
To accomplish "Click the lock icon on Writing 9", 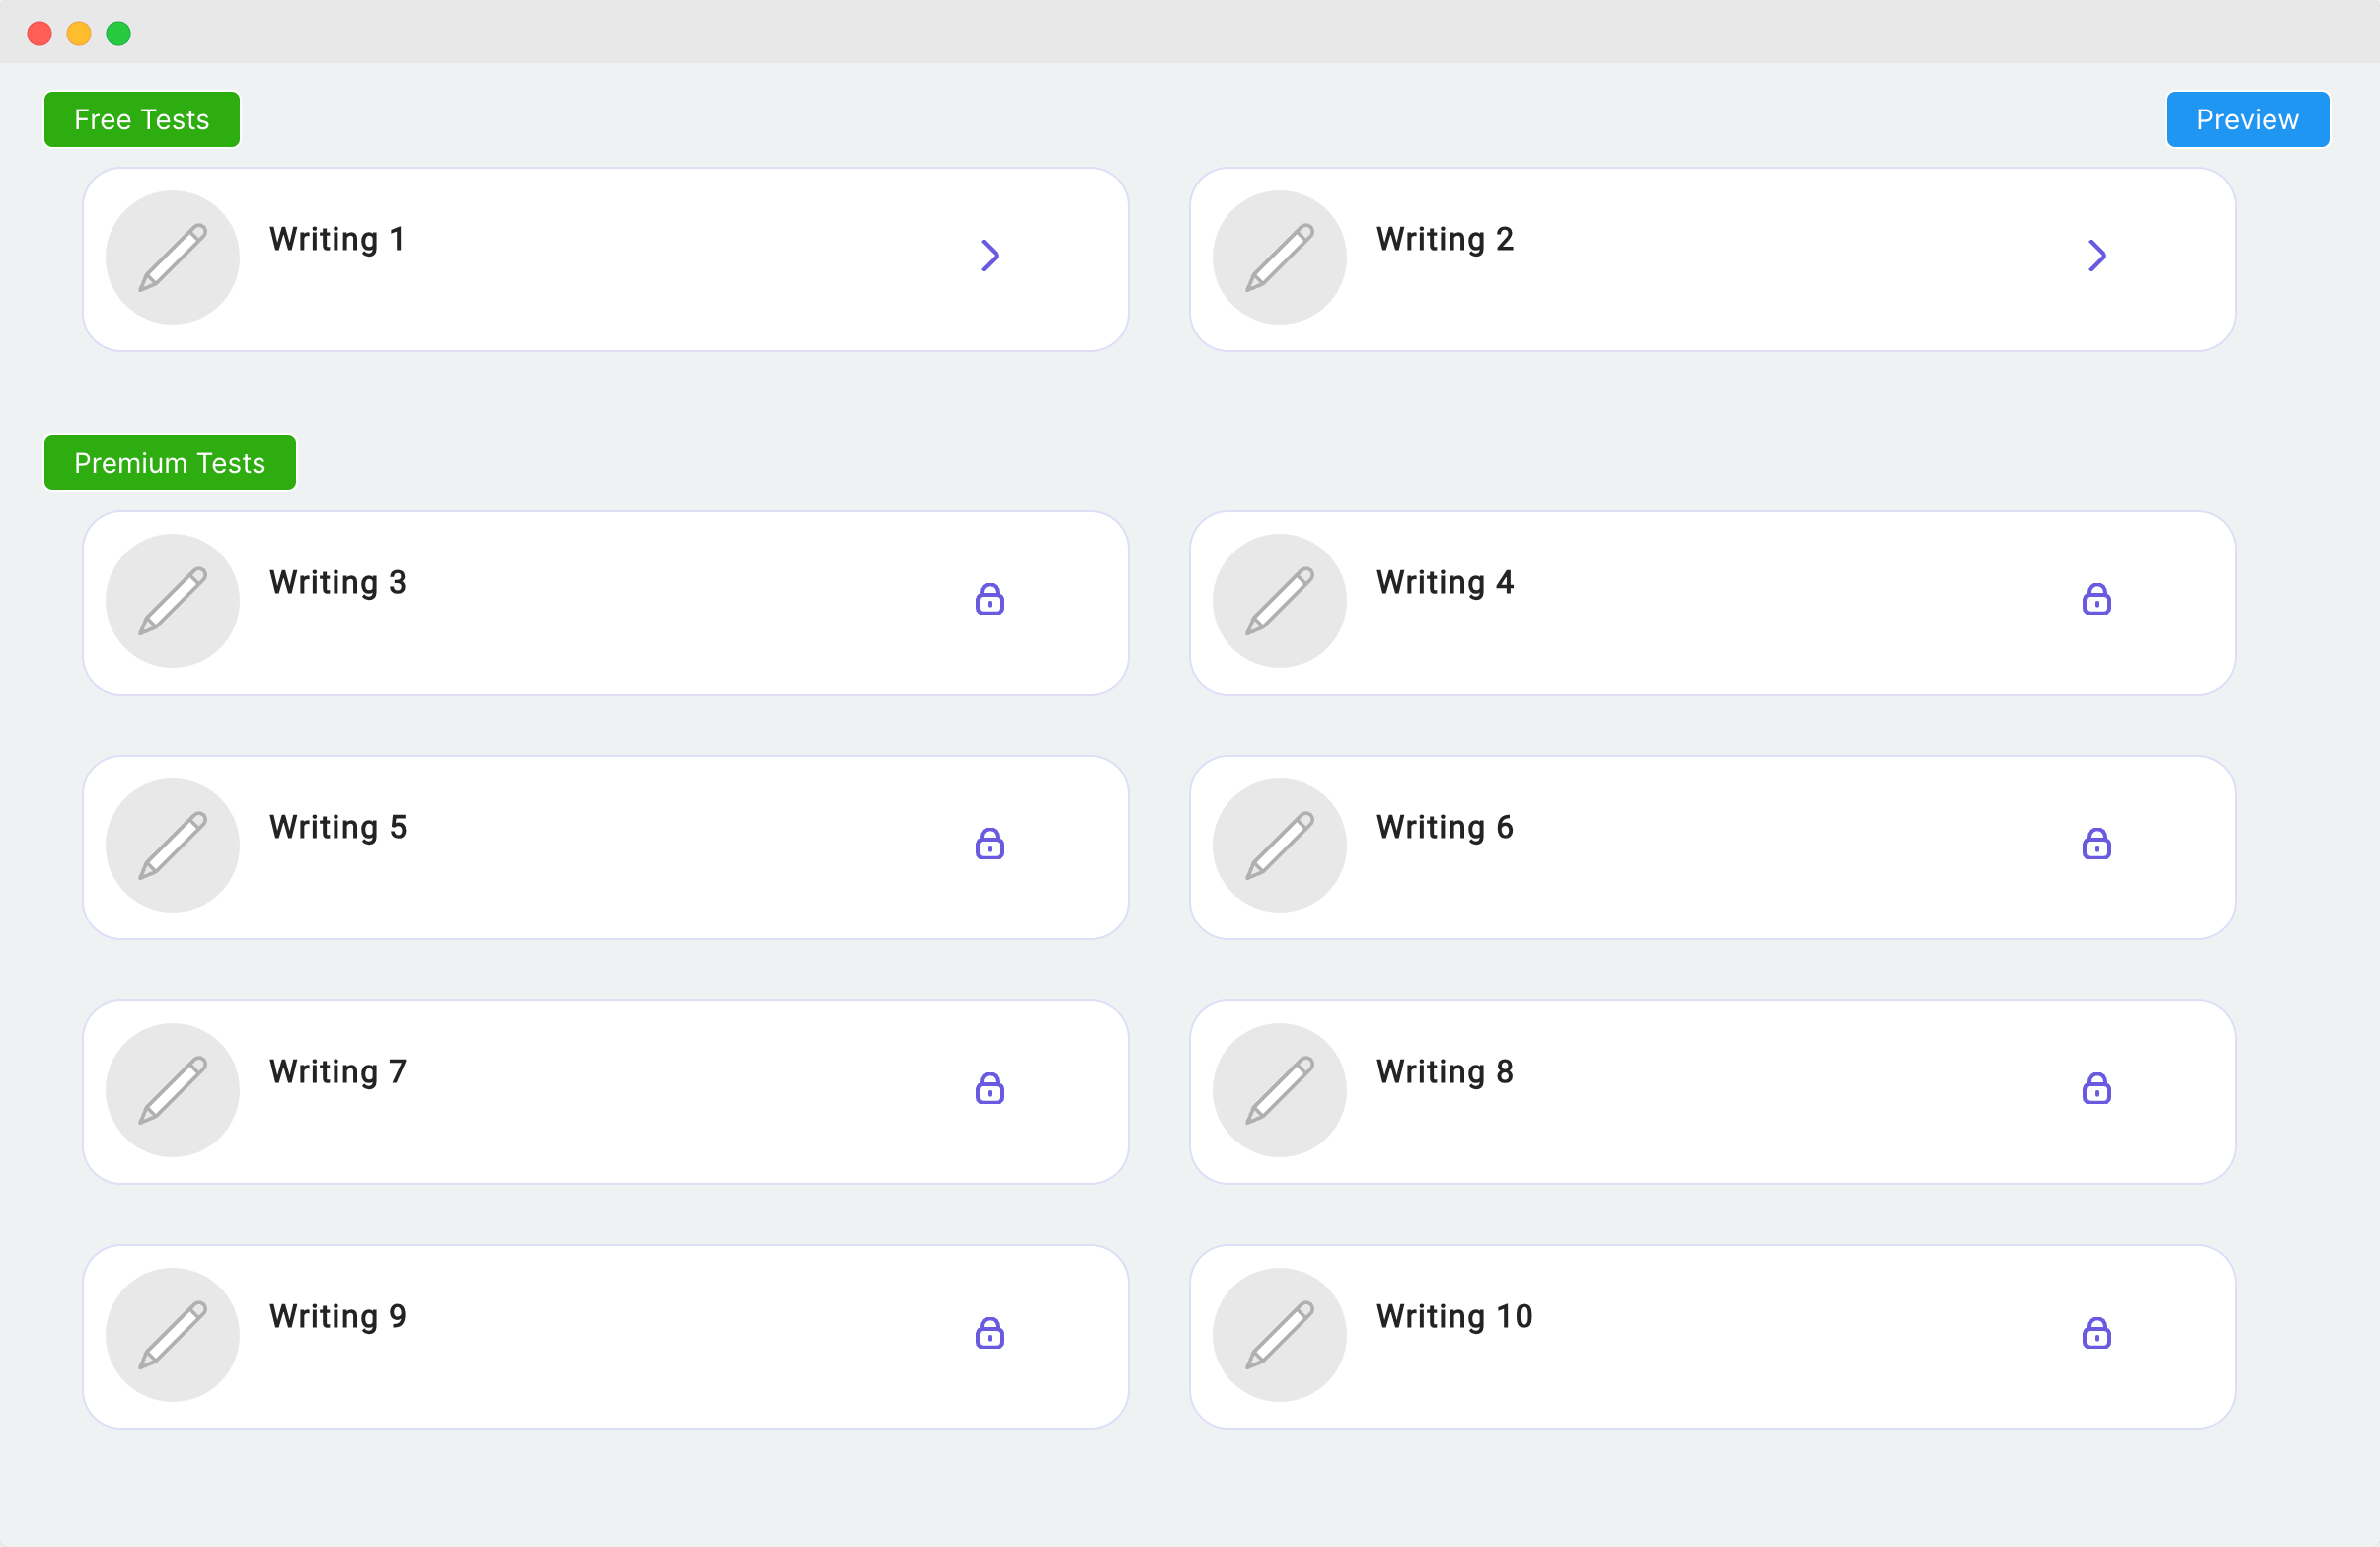I will [990, 1333].
